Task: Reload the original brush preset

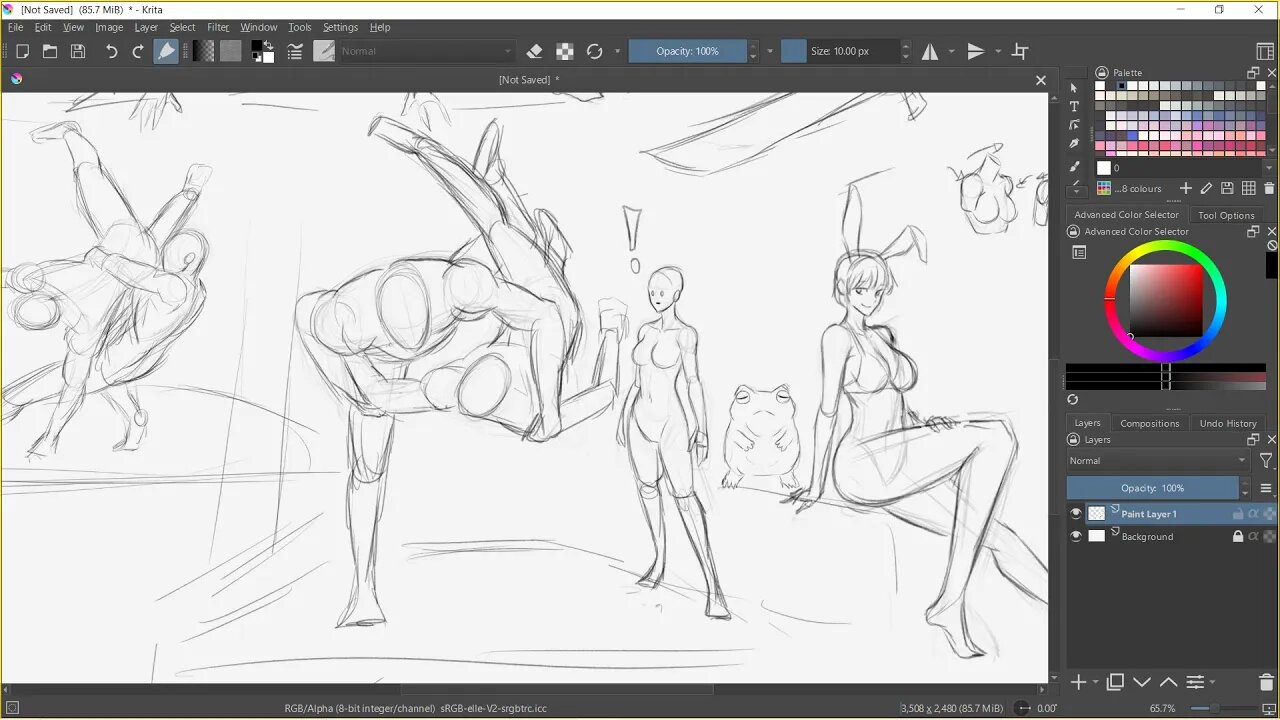Action: tap(595, 51)
